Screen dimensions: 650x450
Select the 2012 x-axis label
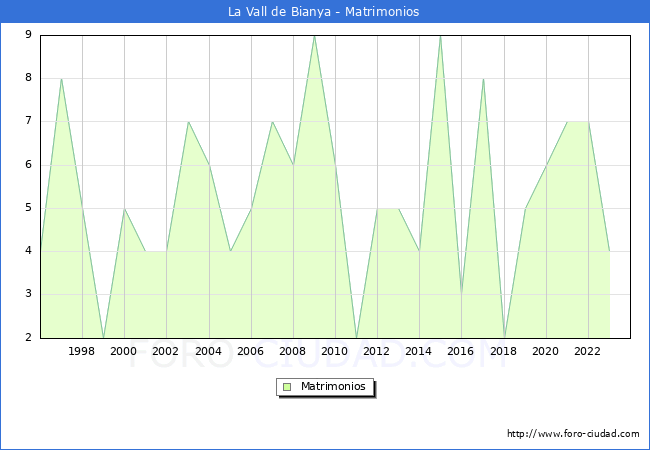[376, 351]
